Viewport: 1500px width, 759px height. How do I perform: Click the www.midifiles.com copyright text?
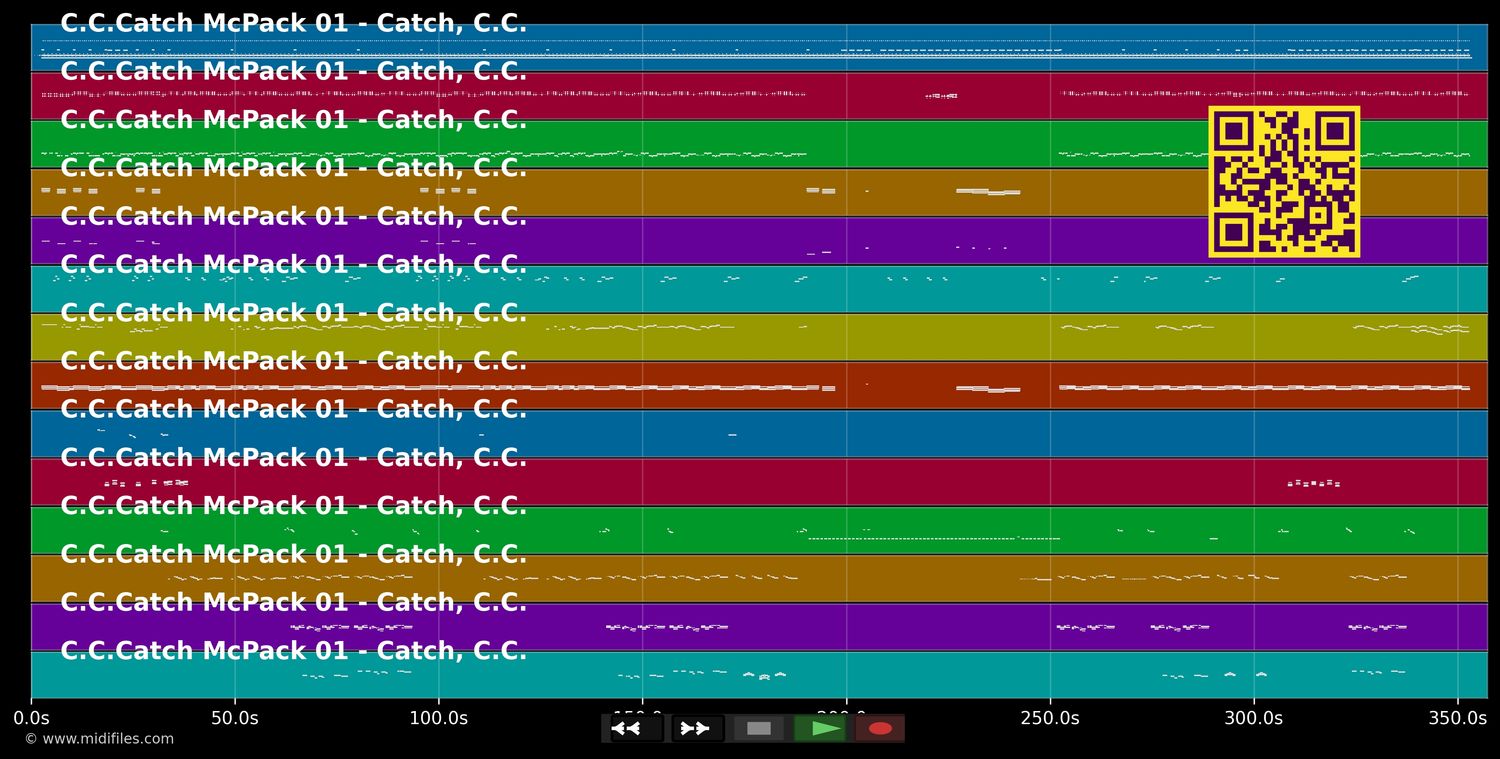[x=99, y=739]
